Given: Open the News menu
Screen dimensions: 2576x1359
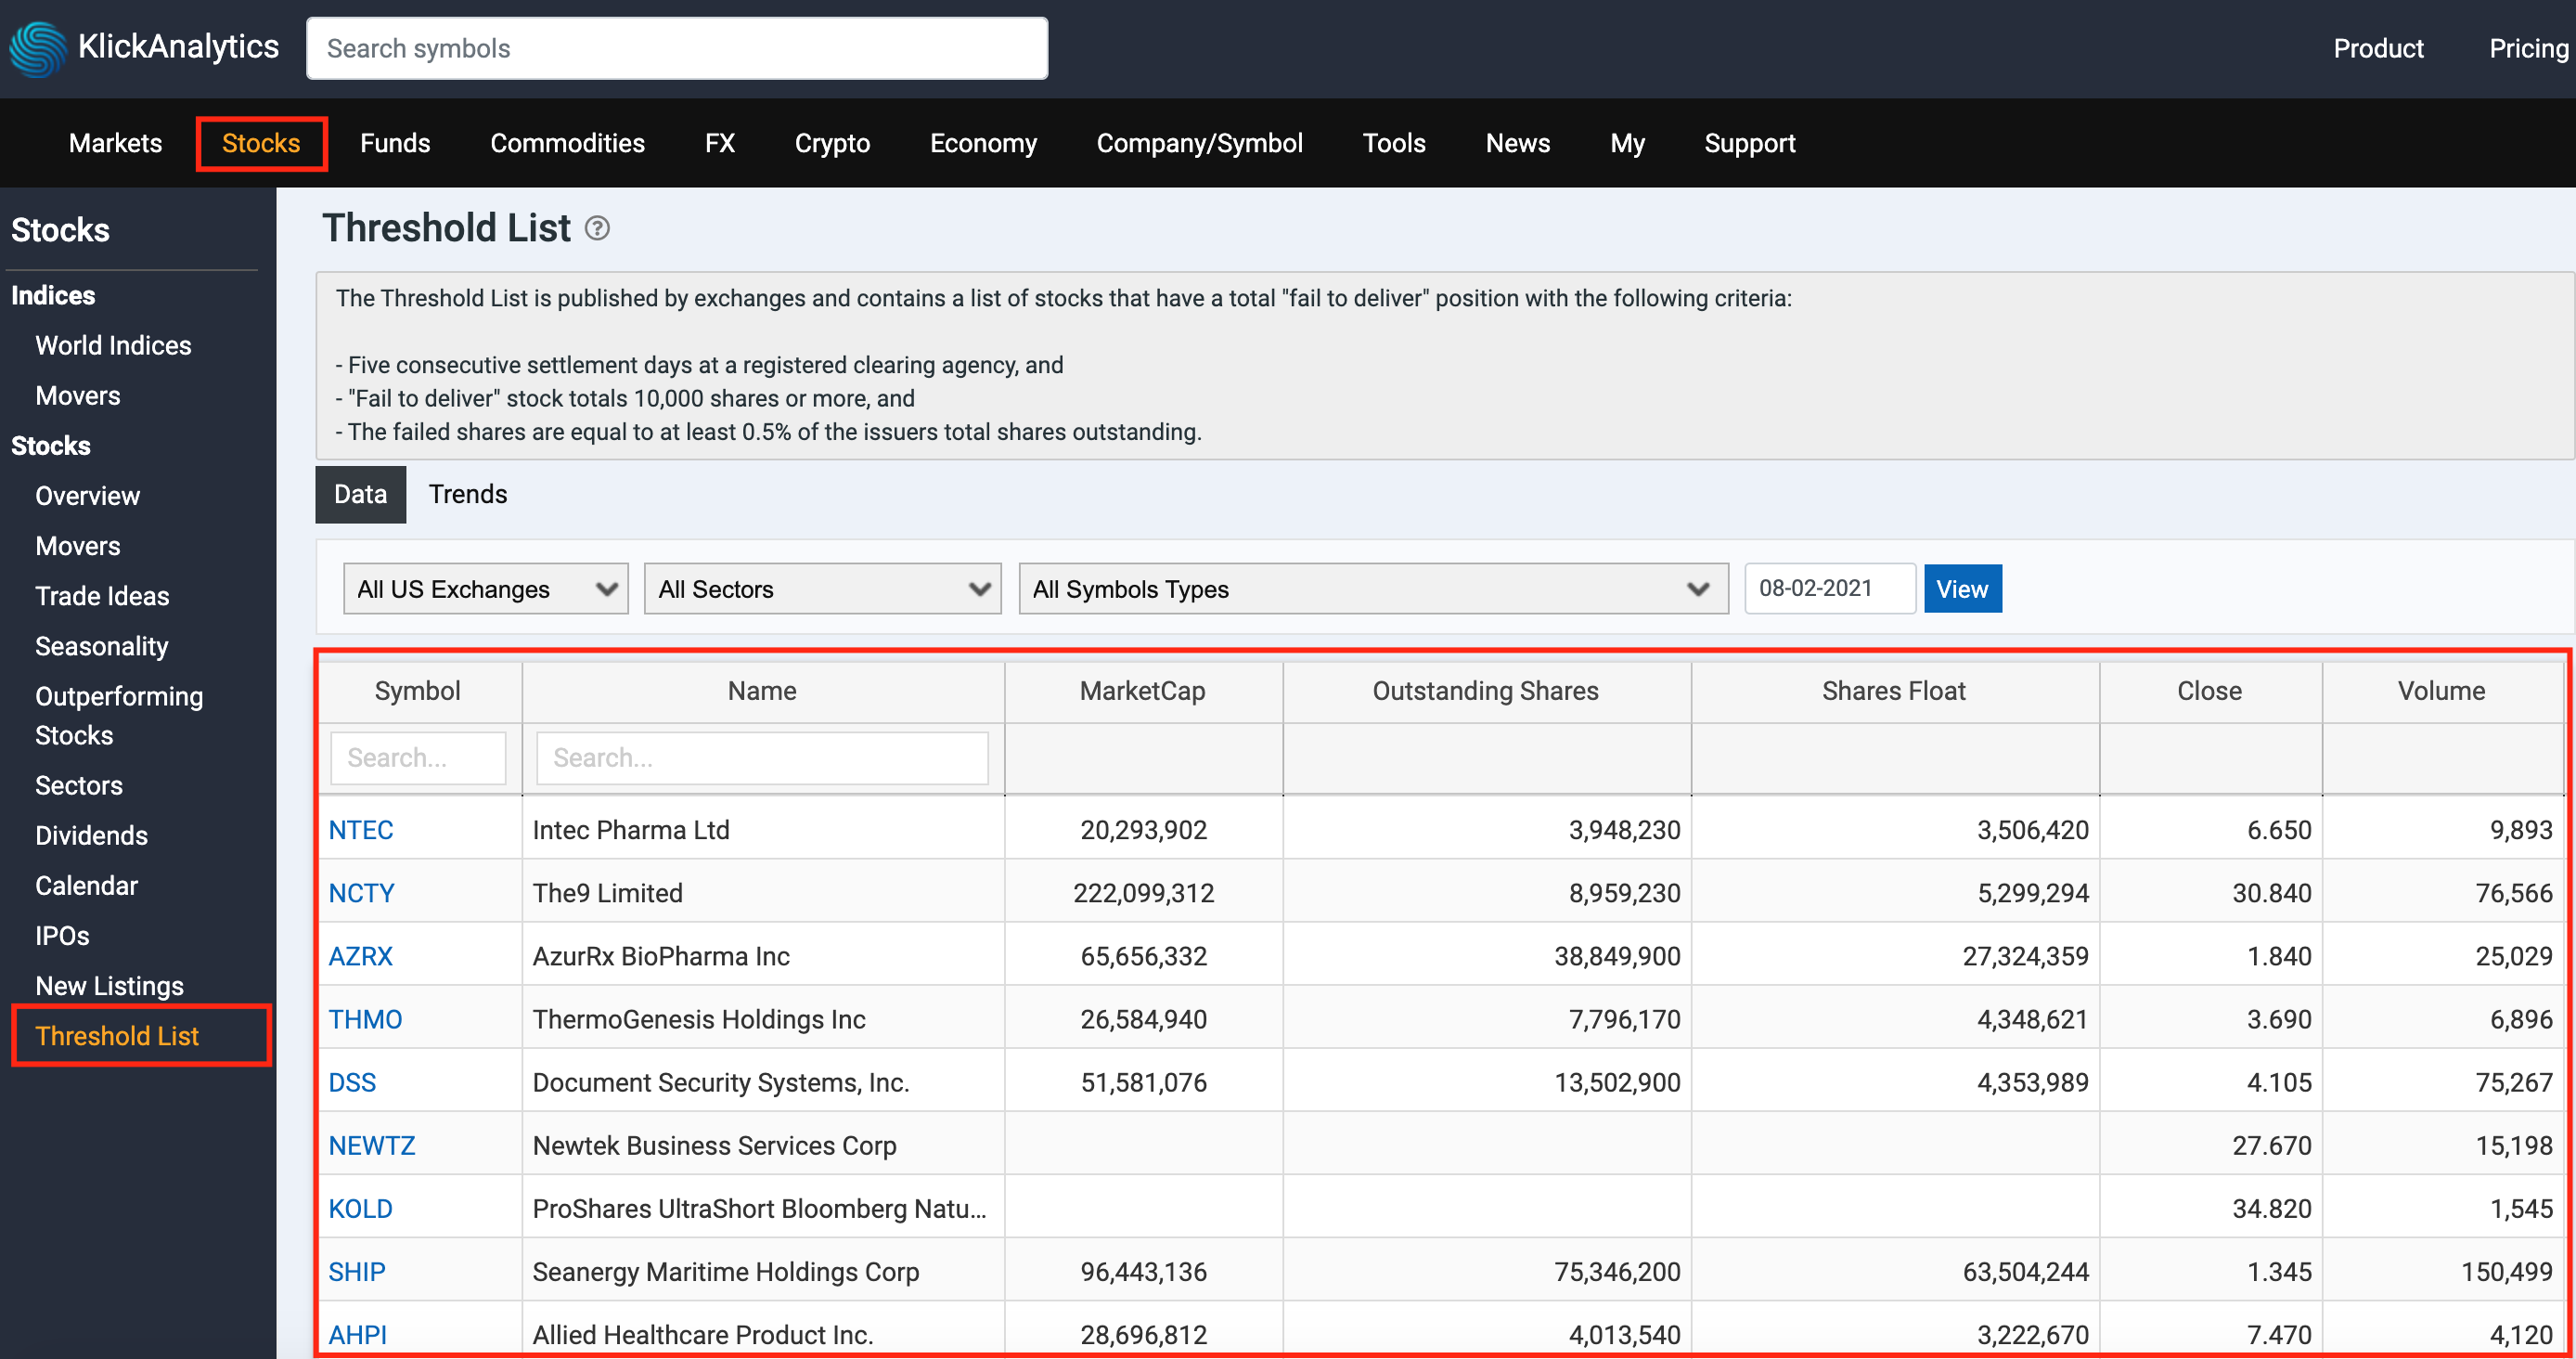Looking at the screenshot, I should click(x=1517, y=143).
